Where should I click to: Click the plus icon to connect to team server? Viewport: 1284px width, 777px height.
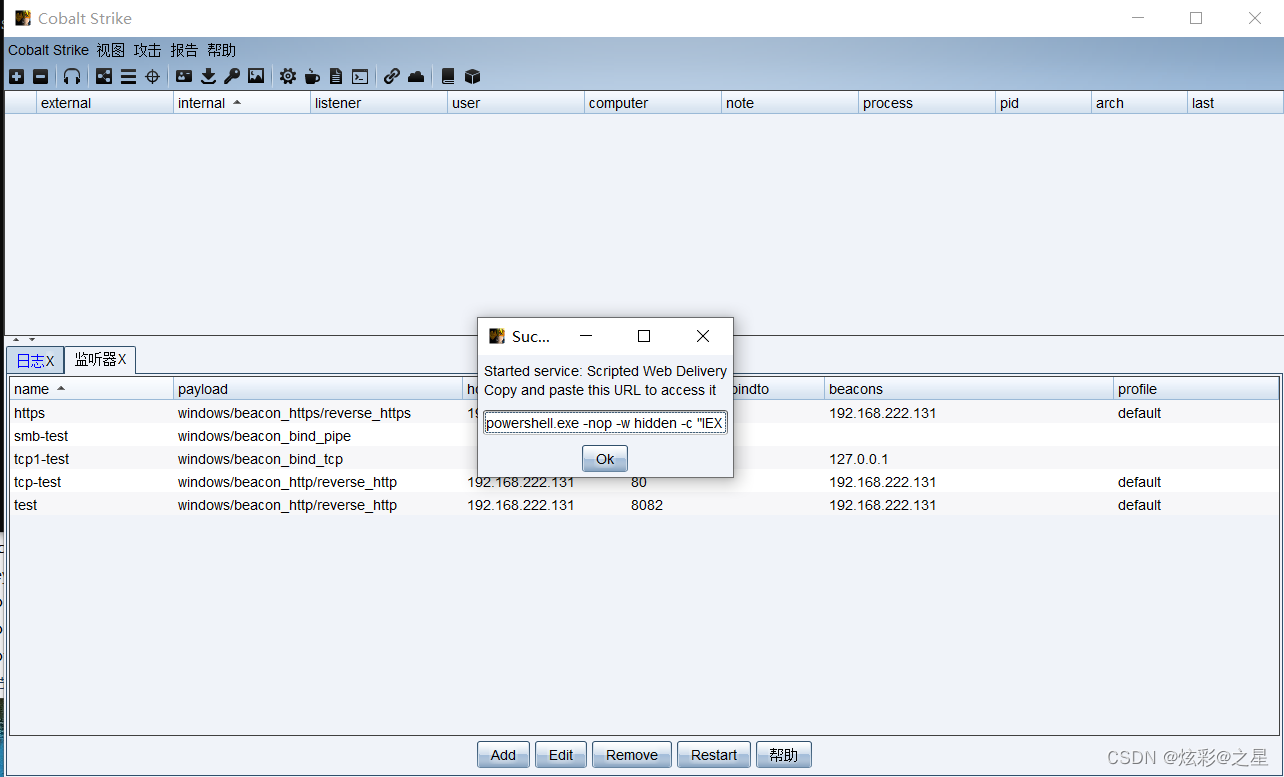(16, 76)
